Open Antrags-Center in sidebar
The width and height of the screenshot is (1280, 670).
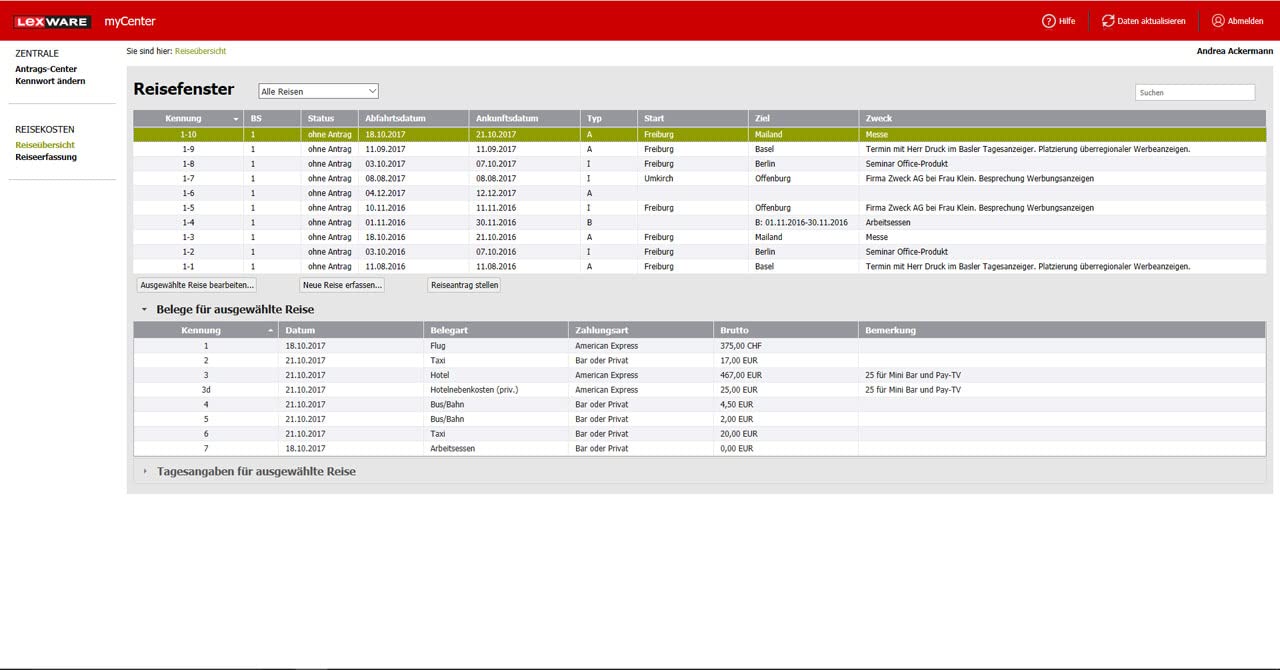click(46, 69)
